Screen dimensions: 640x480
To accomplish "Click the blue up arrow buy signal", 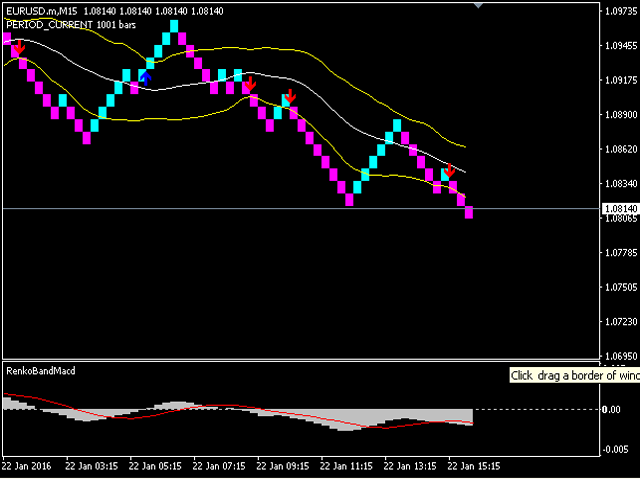I will click(146, 76).
